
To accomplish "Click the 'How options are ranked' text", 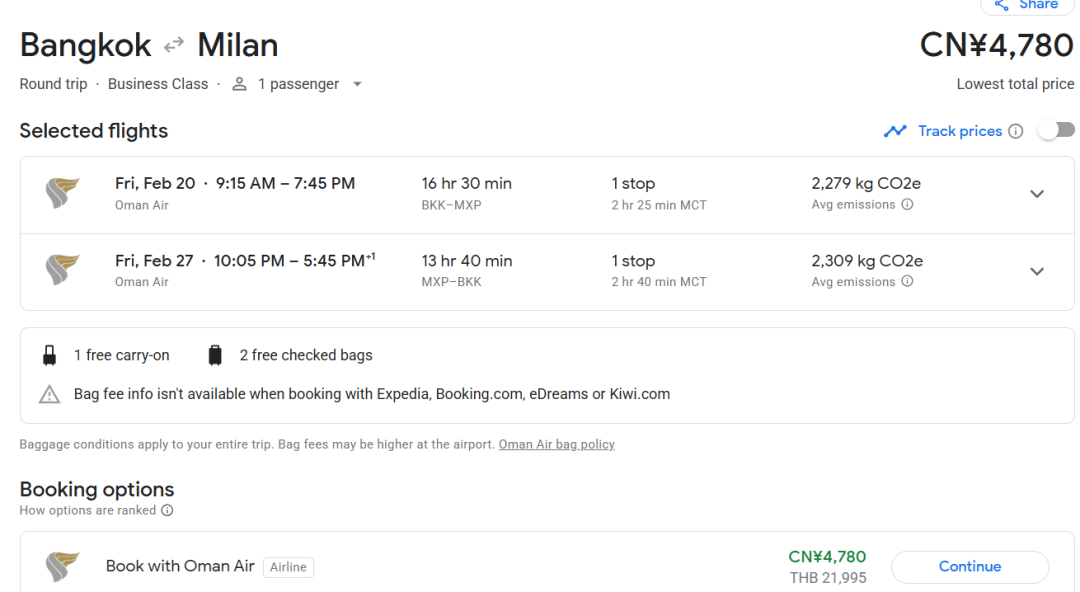I will (87, 511).
